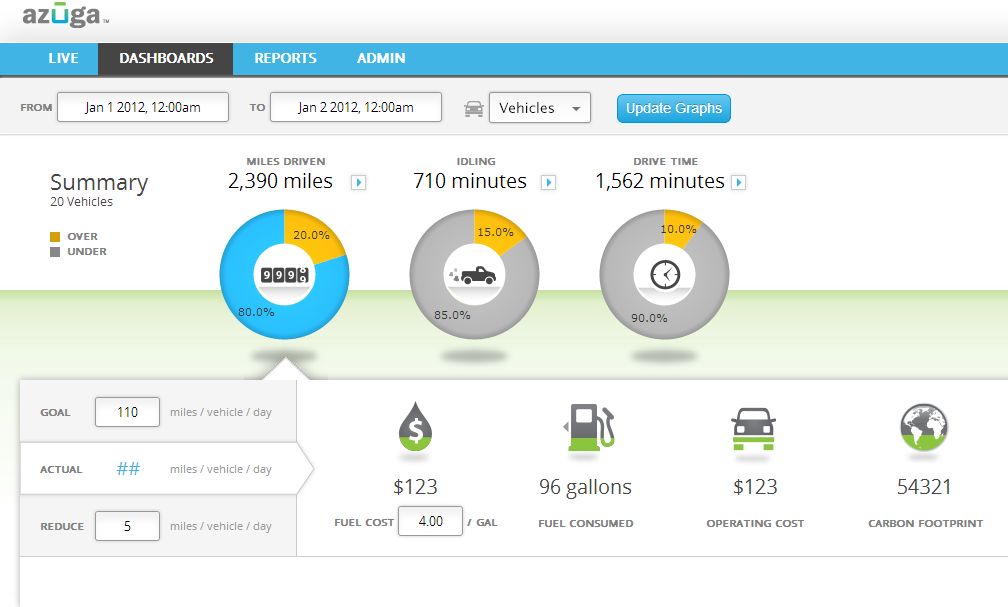Select the 15.0% over slice of Idling
Screen dimensions: 1008x607
click(496, 232)
